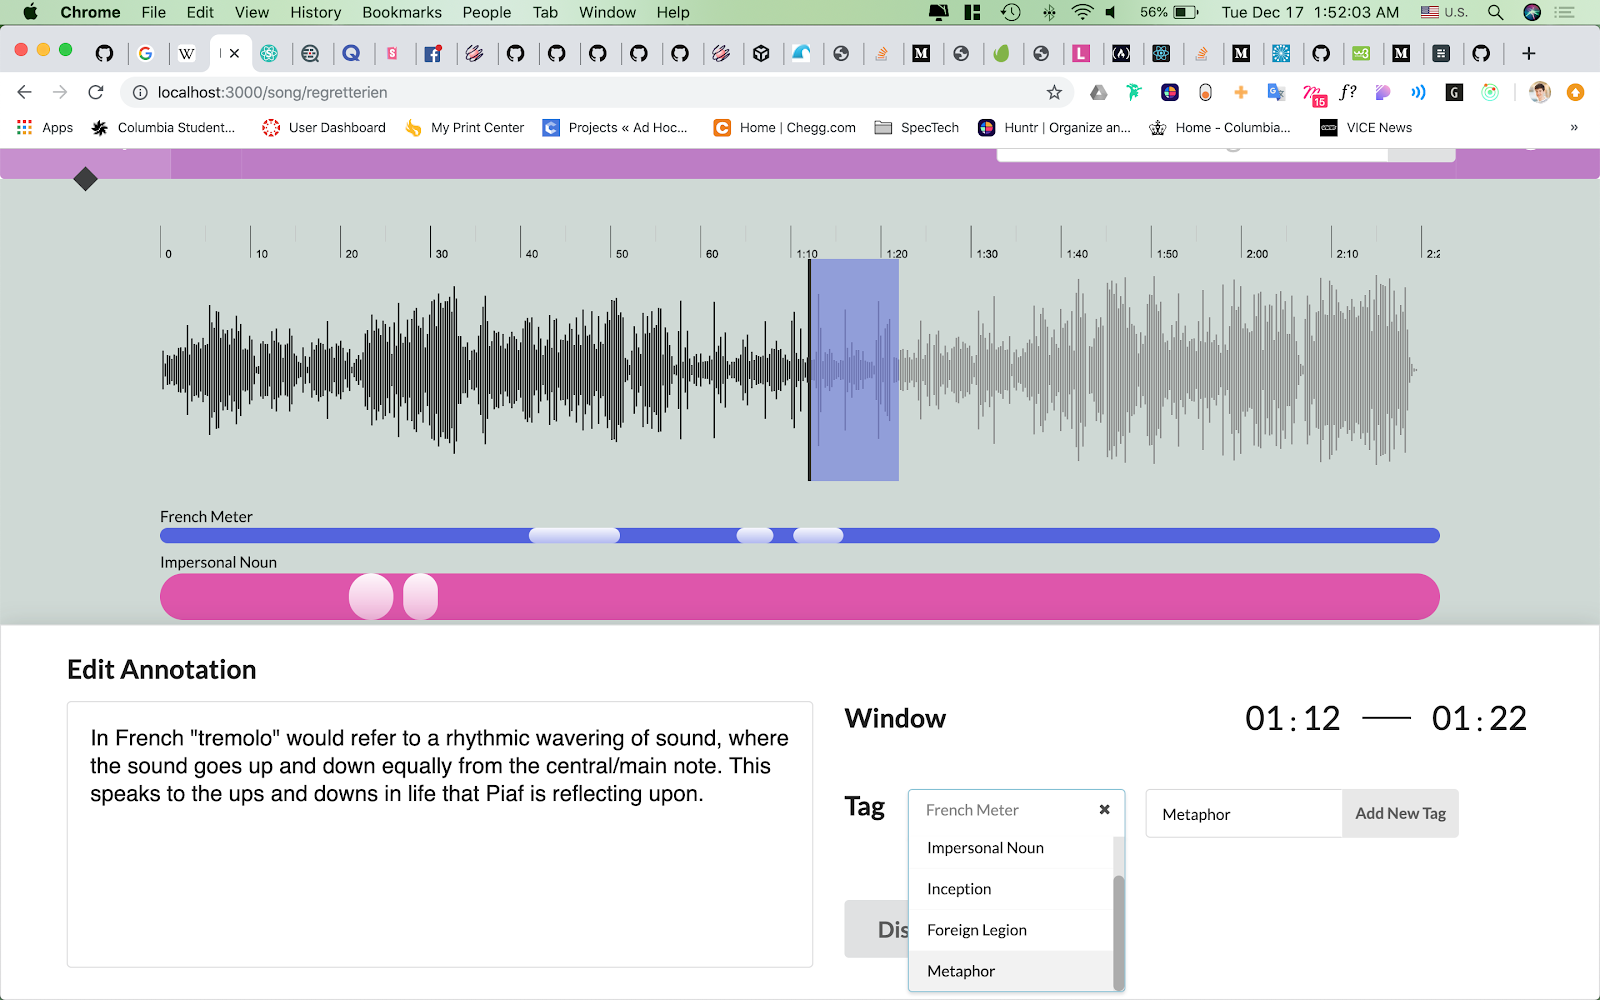Go back to the previous page

tap(25, 92)
